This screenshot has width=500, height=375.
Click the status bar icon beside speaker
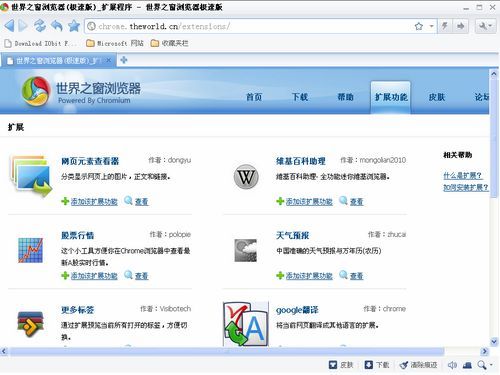pos(467,365)
